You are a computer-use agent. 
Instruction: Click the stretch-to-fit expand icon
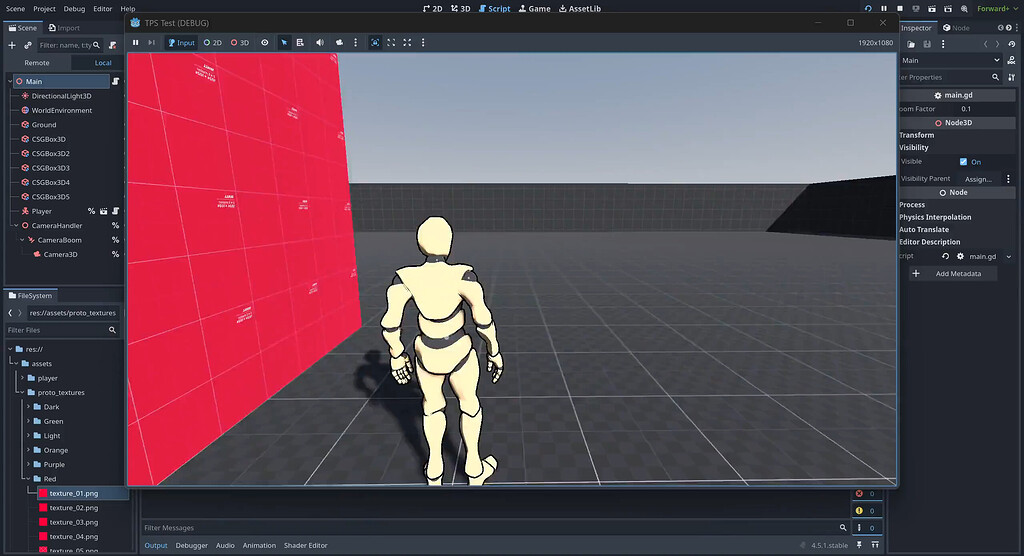(407, 42)
